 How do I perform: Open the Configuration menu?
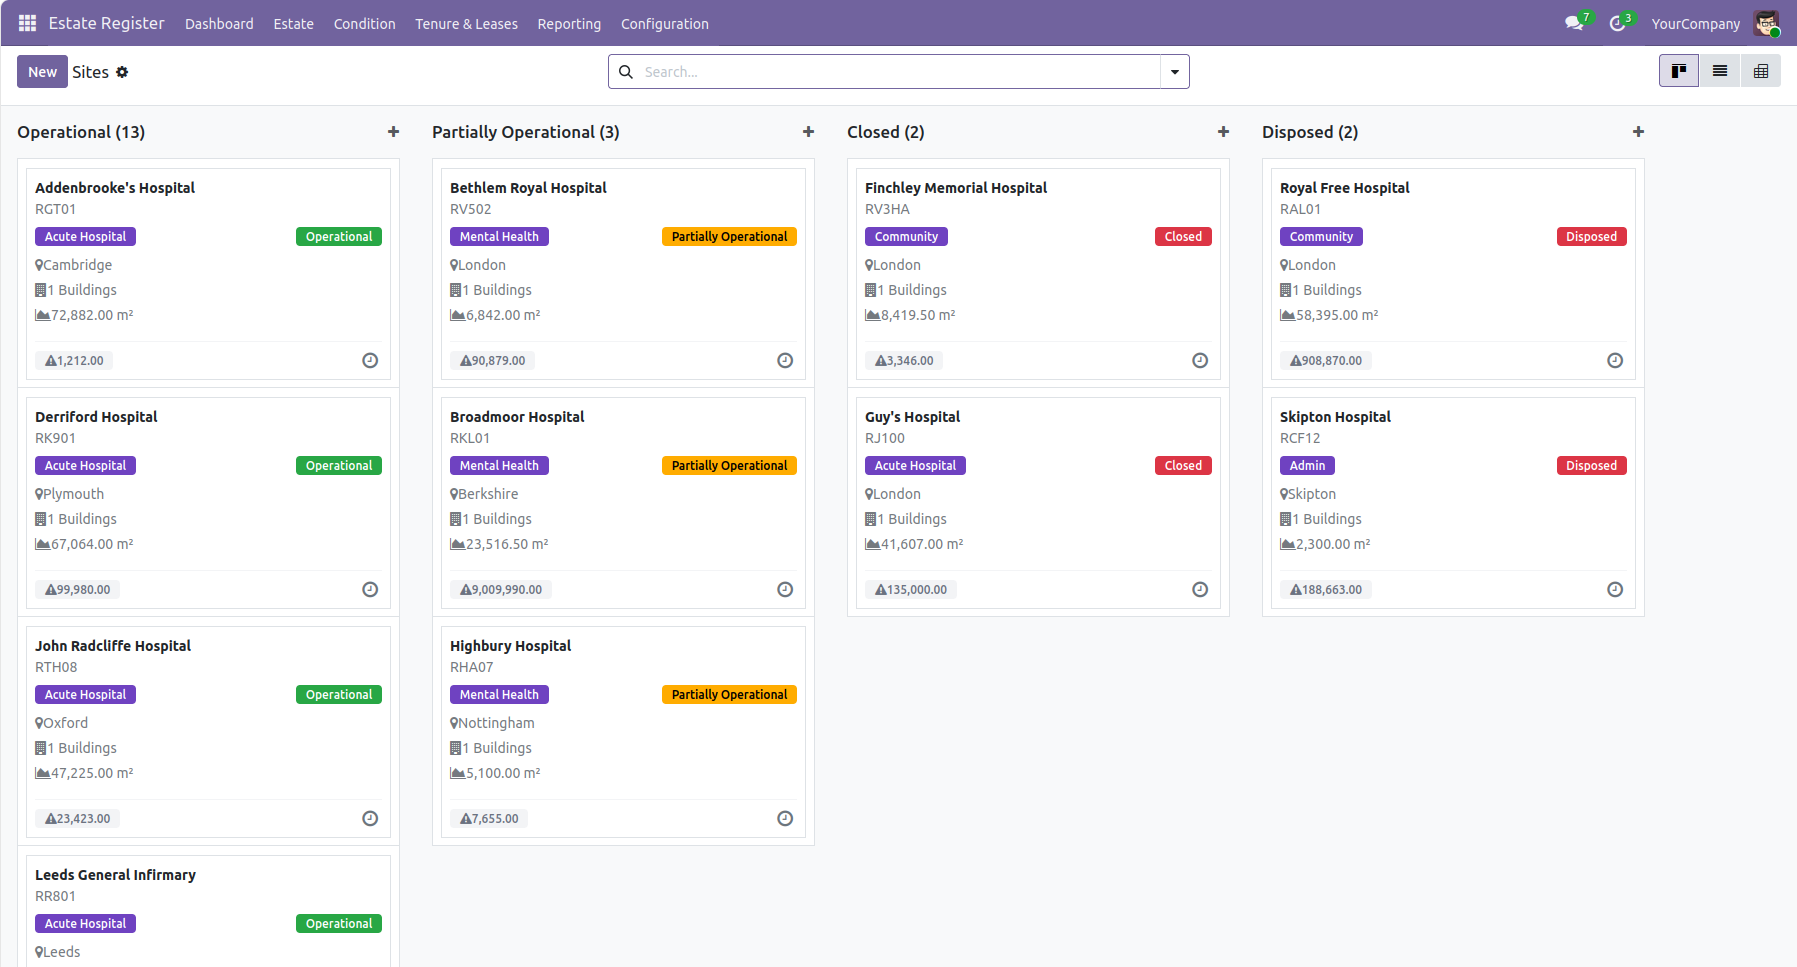pos(665,24)
